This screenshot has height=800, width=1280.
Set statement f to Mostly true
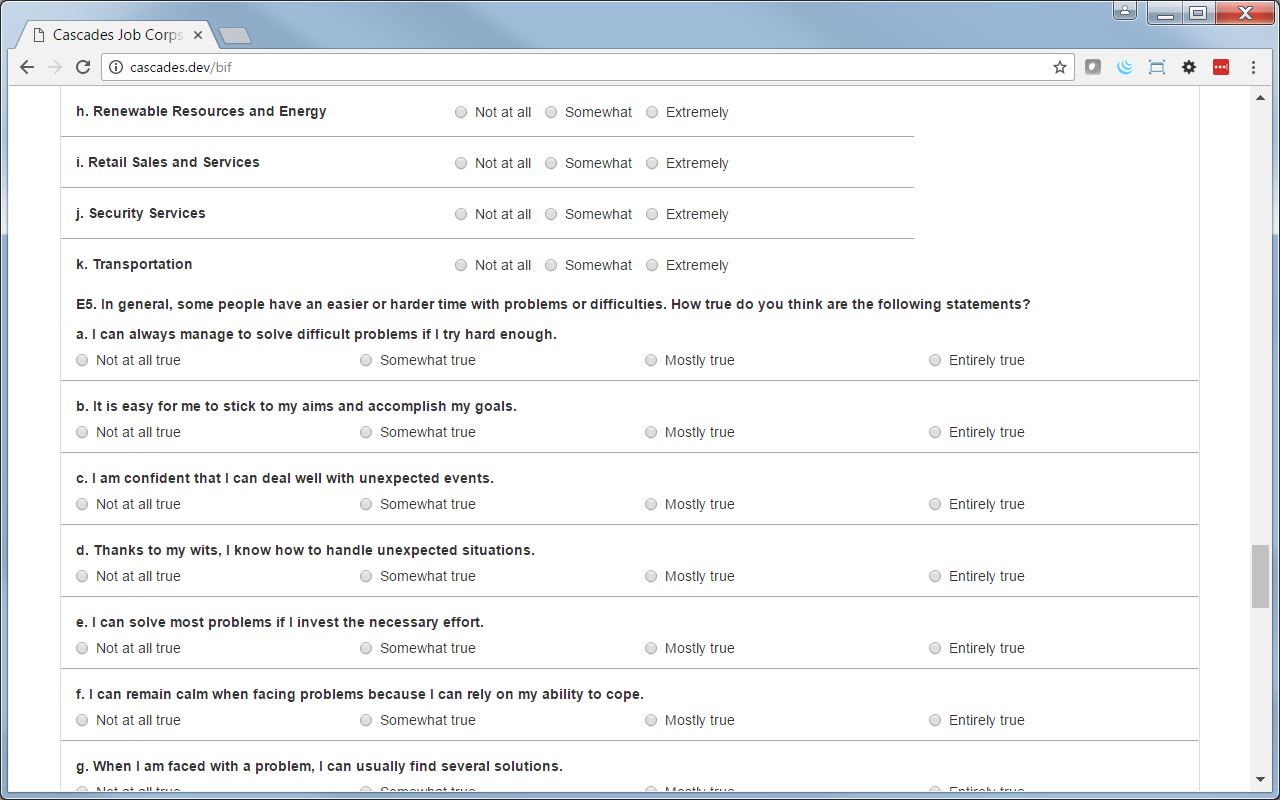coord(651,720)
